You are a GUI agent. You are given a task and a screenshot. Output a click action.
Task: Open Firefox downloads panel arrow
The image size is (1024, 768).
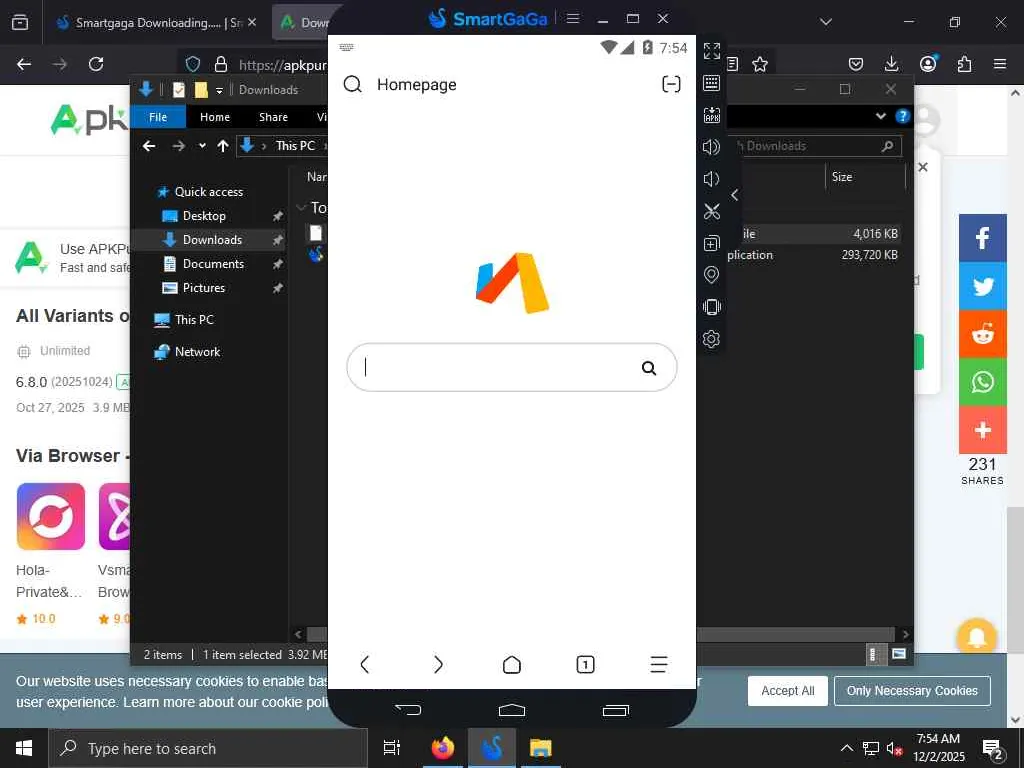(x=891, y=63)
